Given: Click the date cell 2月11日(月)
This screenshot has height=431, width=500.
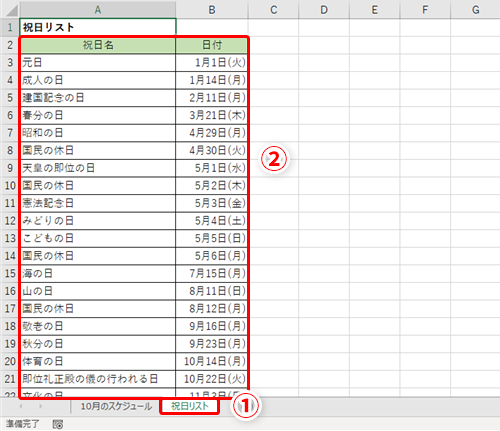Looking at the screenshot, I should 212,98.
